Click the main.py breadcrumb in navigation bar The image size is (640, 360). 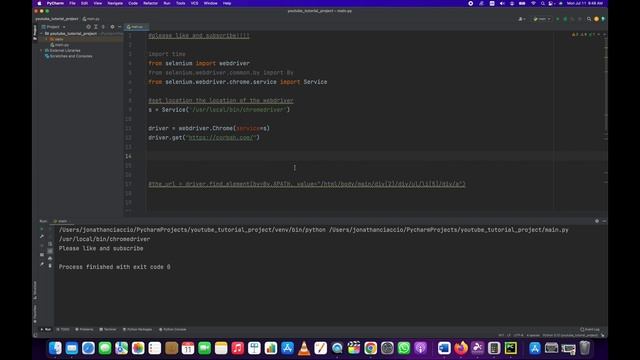tap(91, 19)
